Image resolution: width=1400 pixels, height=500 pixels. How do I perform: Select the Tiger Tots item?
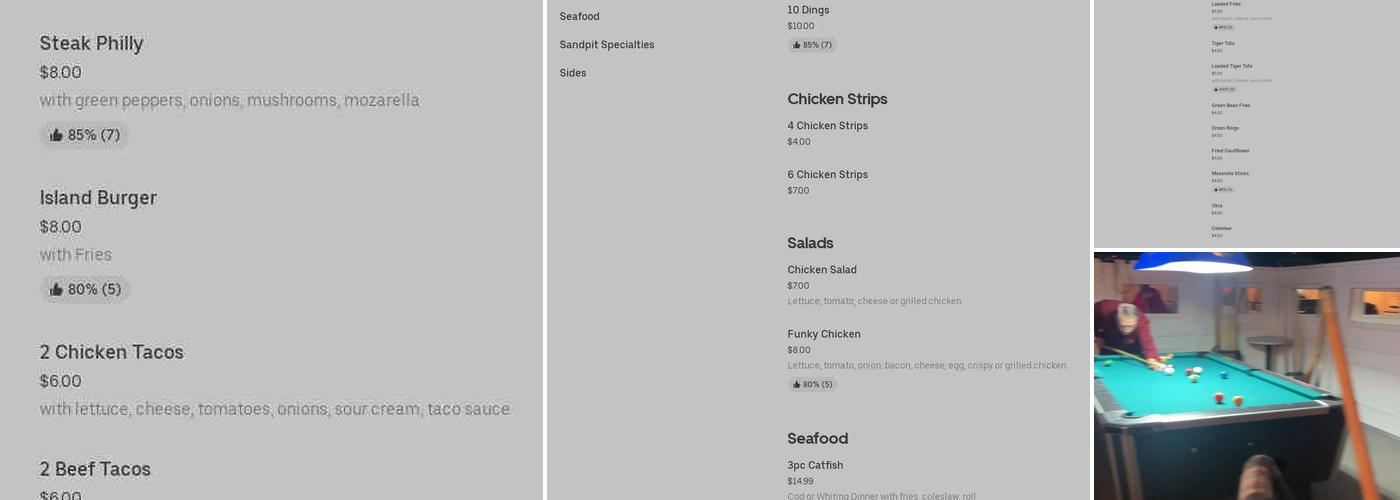[1223, 43]
